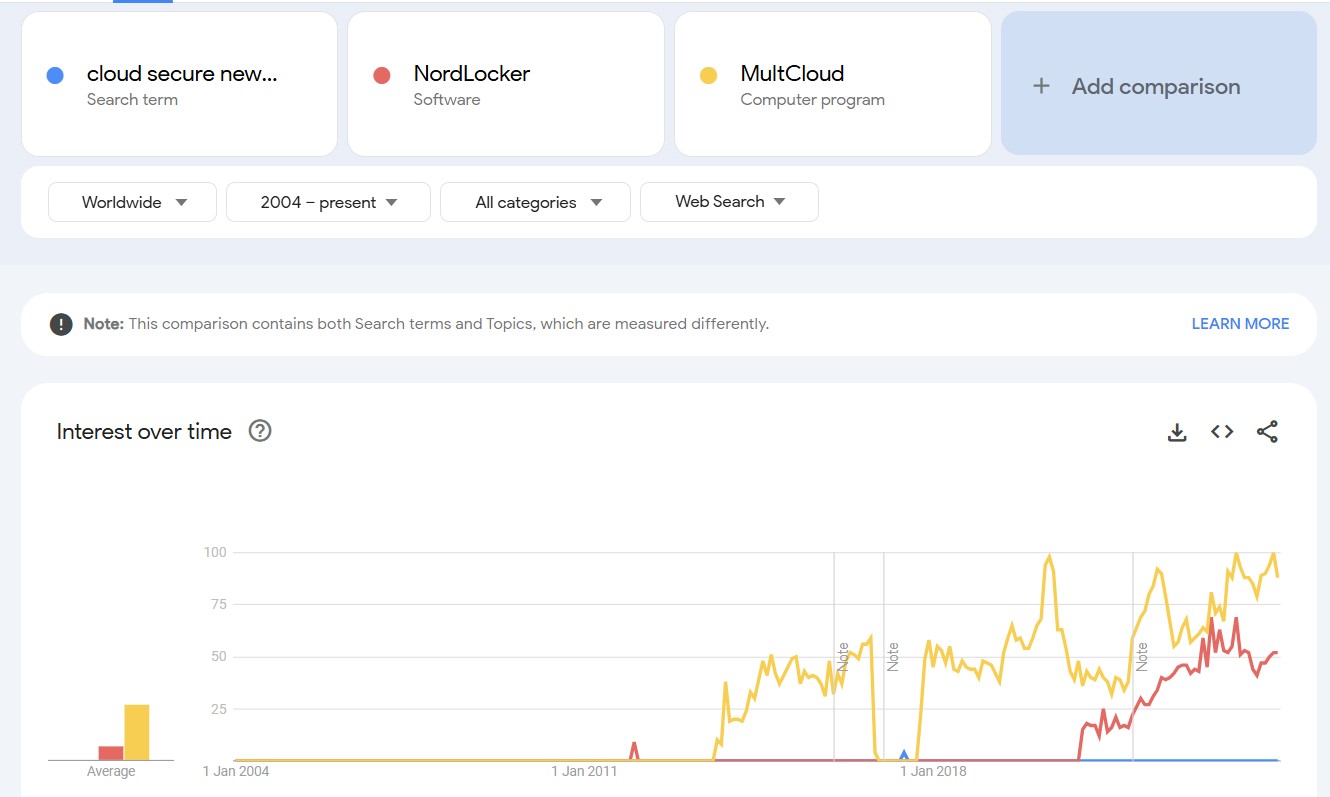Open the Web Search type dropdown

[x=729, y=202]
